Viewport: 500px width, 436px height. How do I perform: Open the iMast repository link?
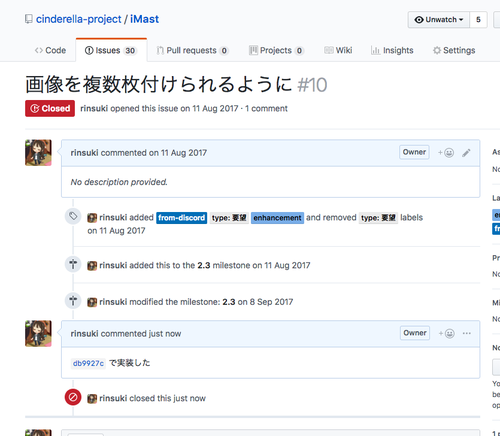[x=144, y=19]
